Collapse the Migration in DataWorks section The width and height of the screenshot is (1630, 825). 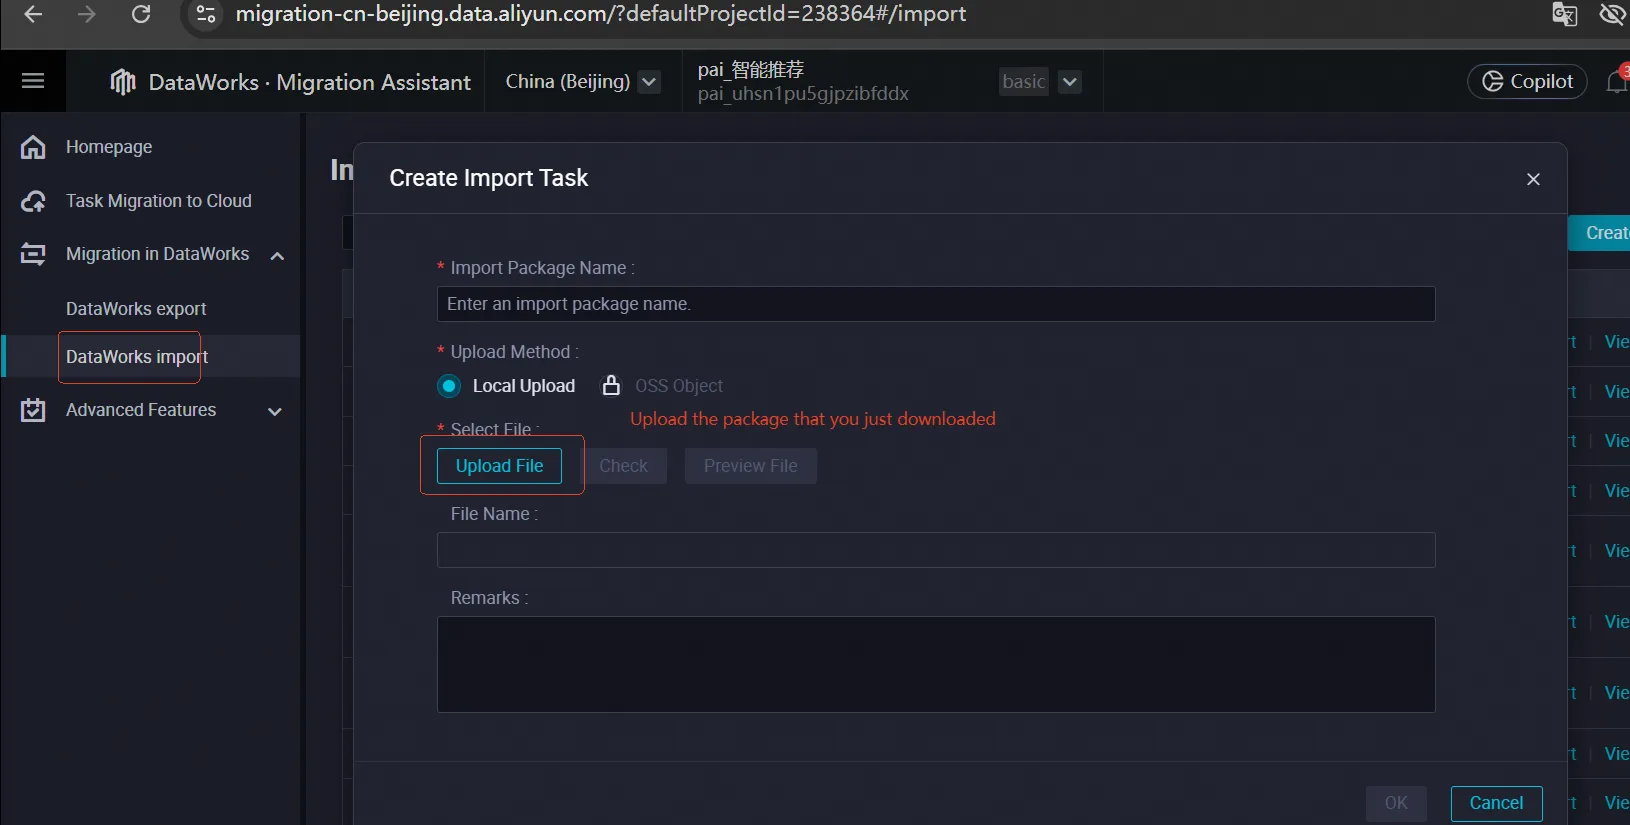[277, 256]
